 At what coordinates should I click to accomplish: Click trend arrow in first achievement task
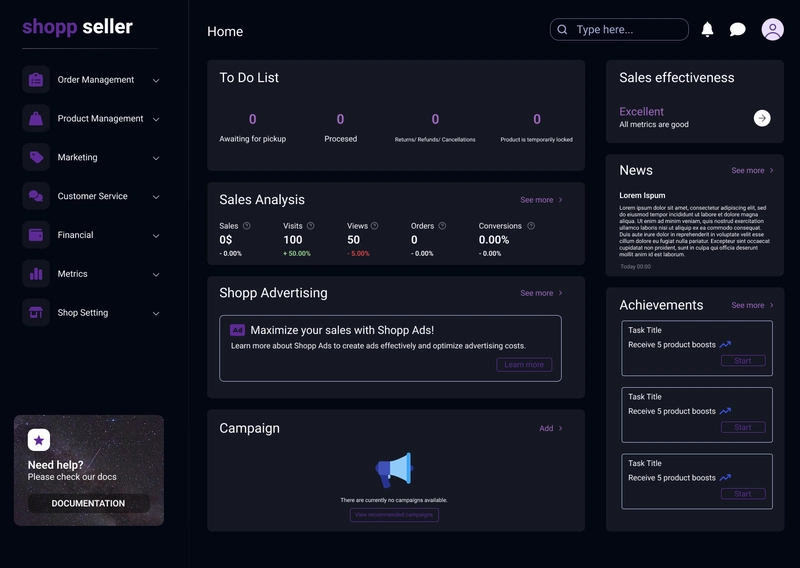[x=725, y=344]
